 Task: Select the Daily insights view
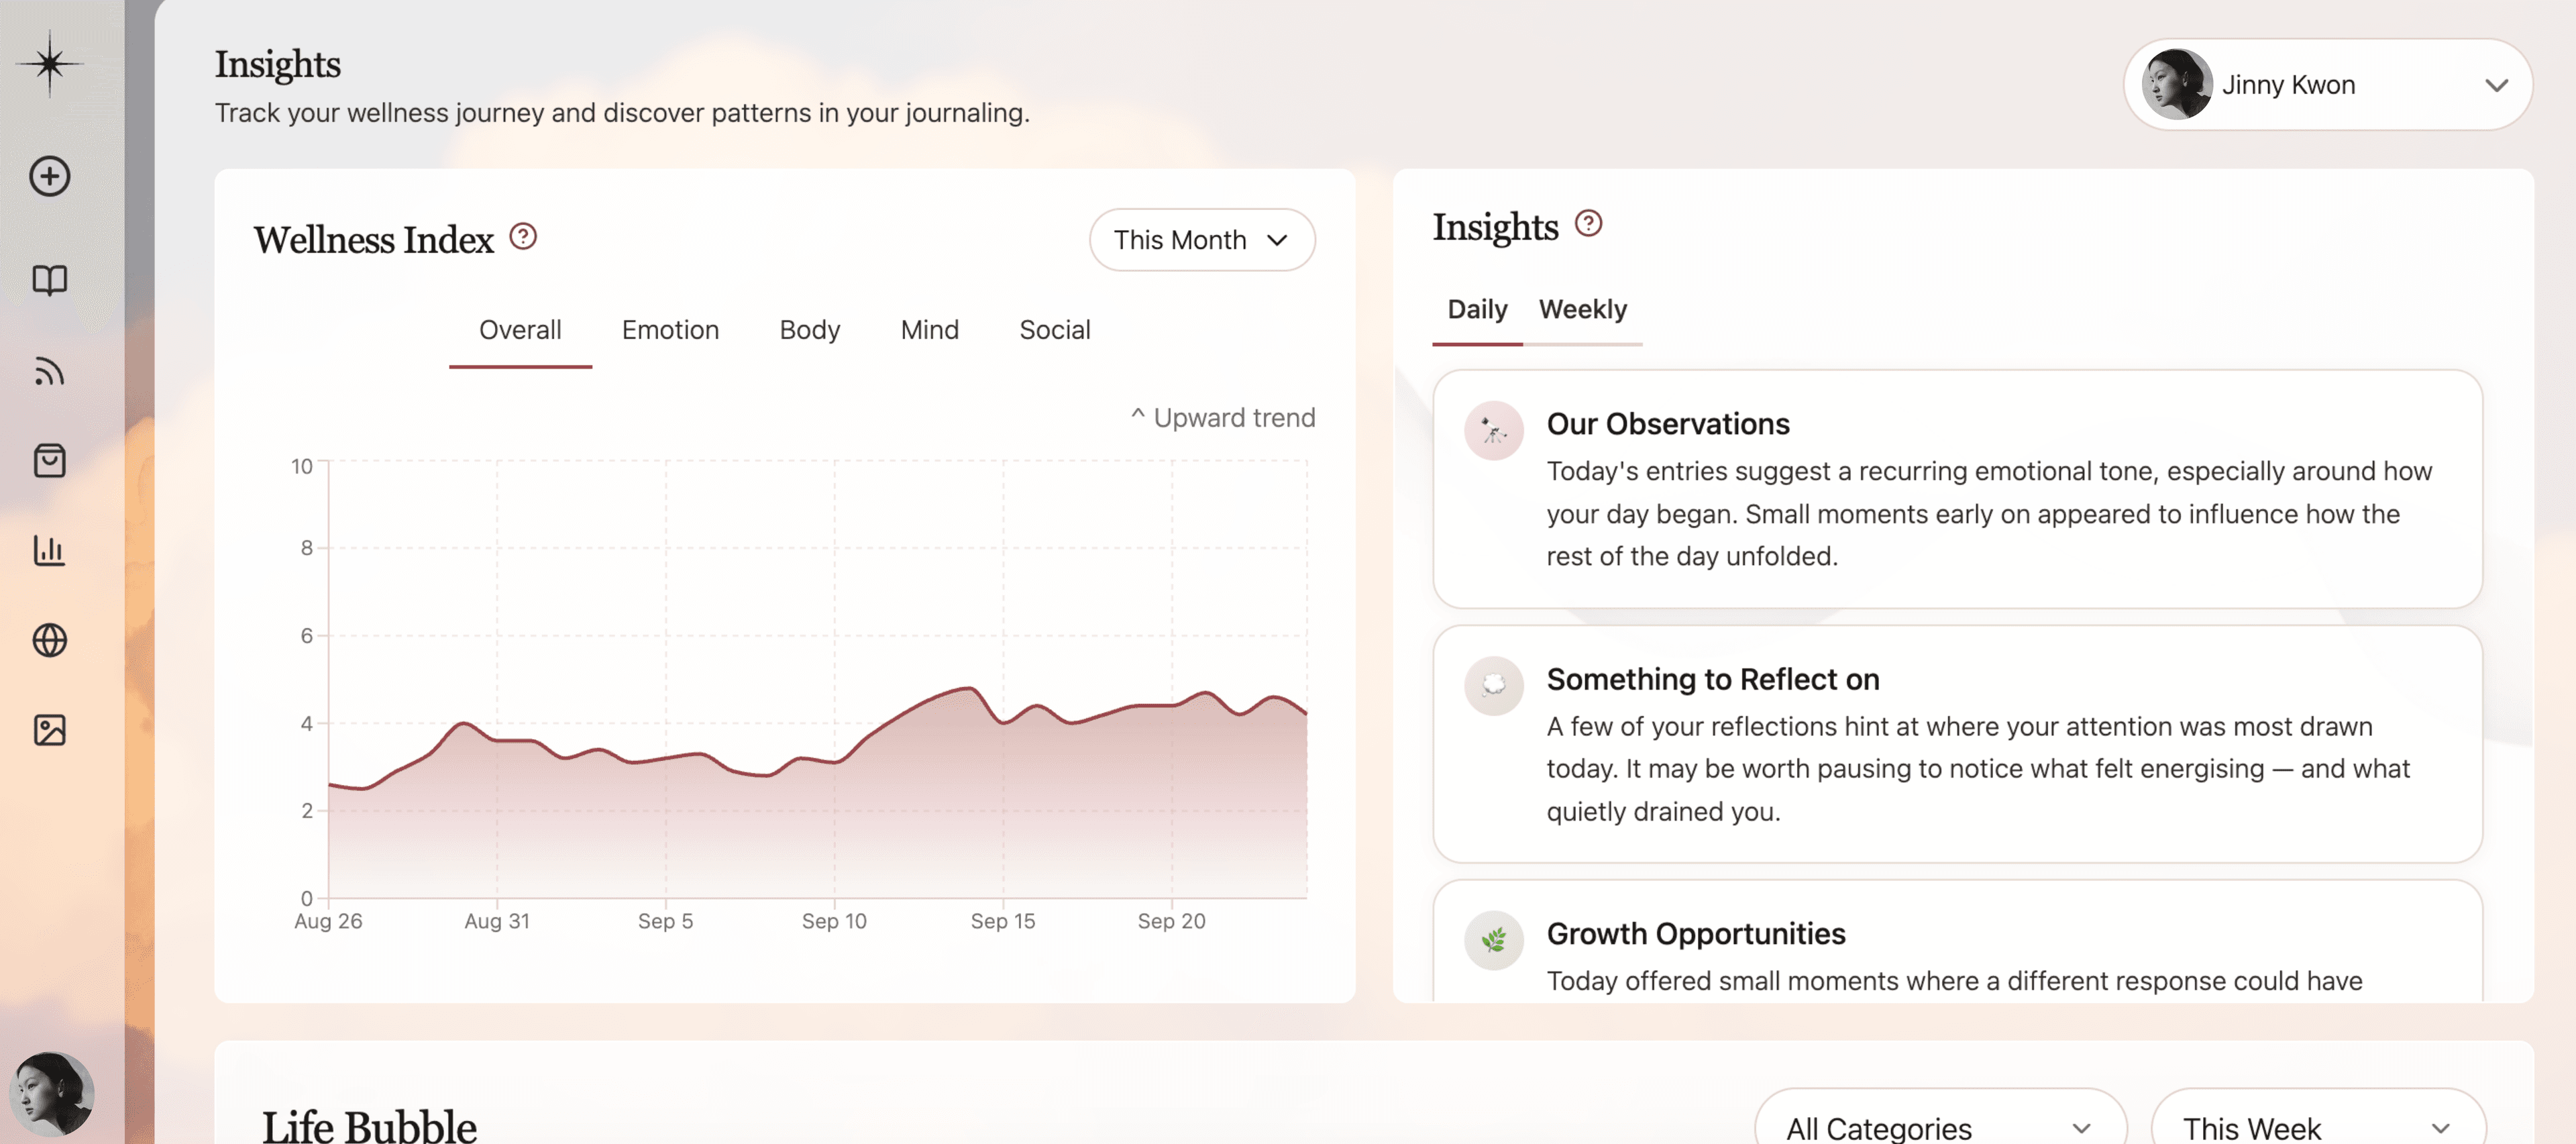1477,310
